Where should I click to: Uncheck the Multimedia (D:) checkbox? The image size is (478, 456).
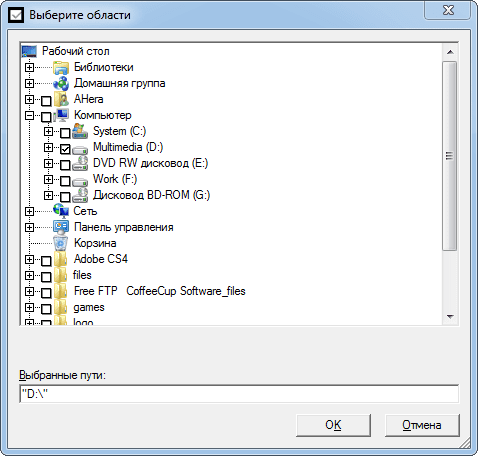click(x=65, y=149)
